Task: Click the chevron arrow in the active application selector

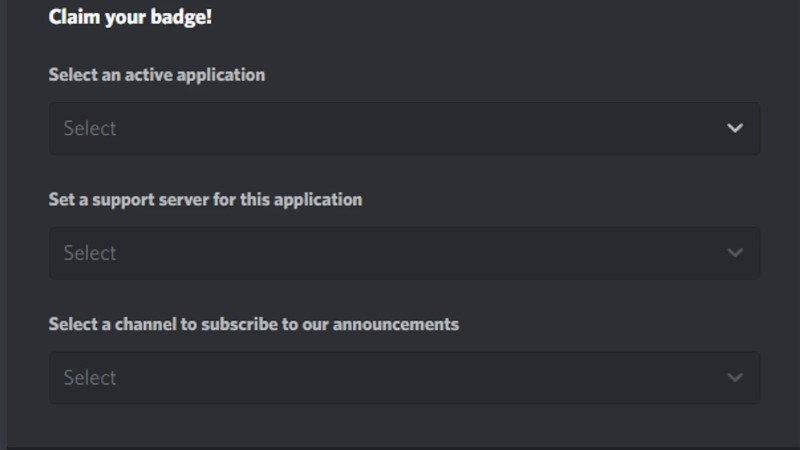Action: (x=735, y=128)
